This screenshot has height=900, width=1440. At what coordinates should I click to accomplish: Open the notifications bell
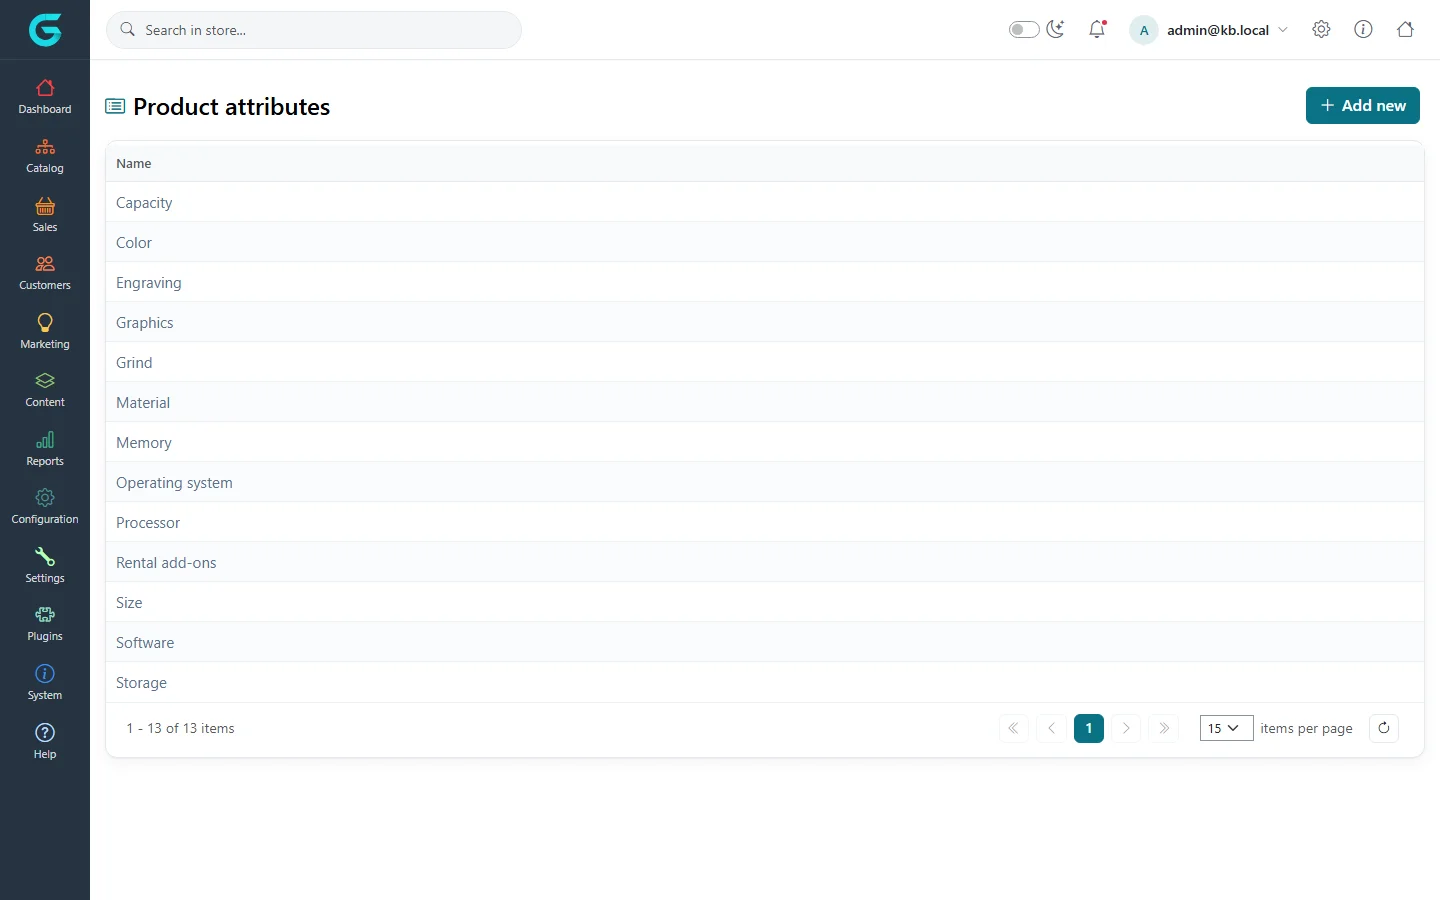pyautogui.click(x=1097, y=29)
